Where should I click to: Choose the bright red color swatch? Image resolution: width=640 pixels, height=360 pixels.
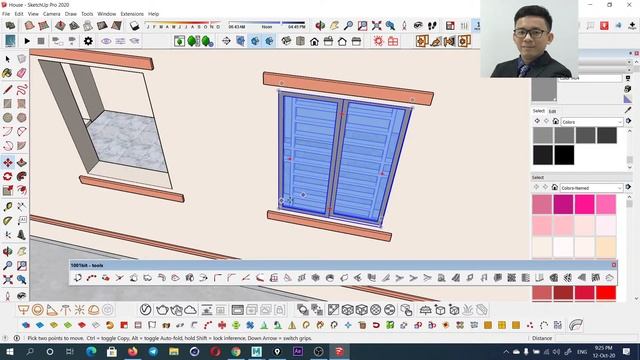tap(606, 293)
